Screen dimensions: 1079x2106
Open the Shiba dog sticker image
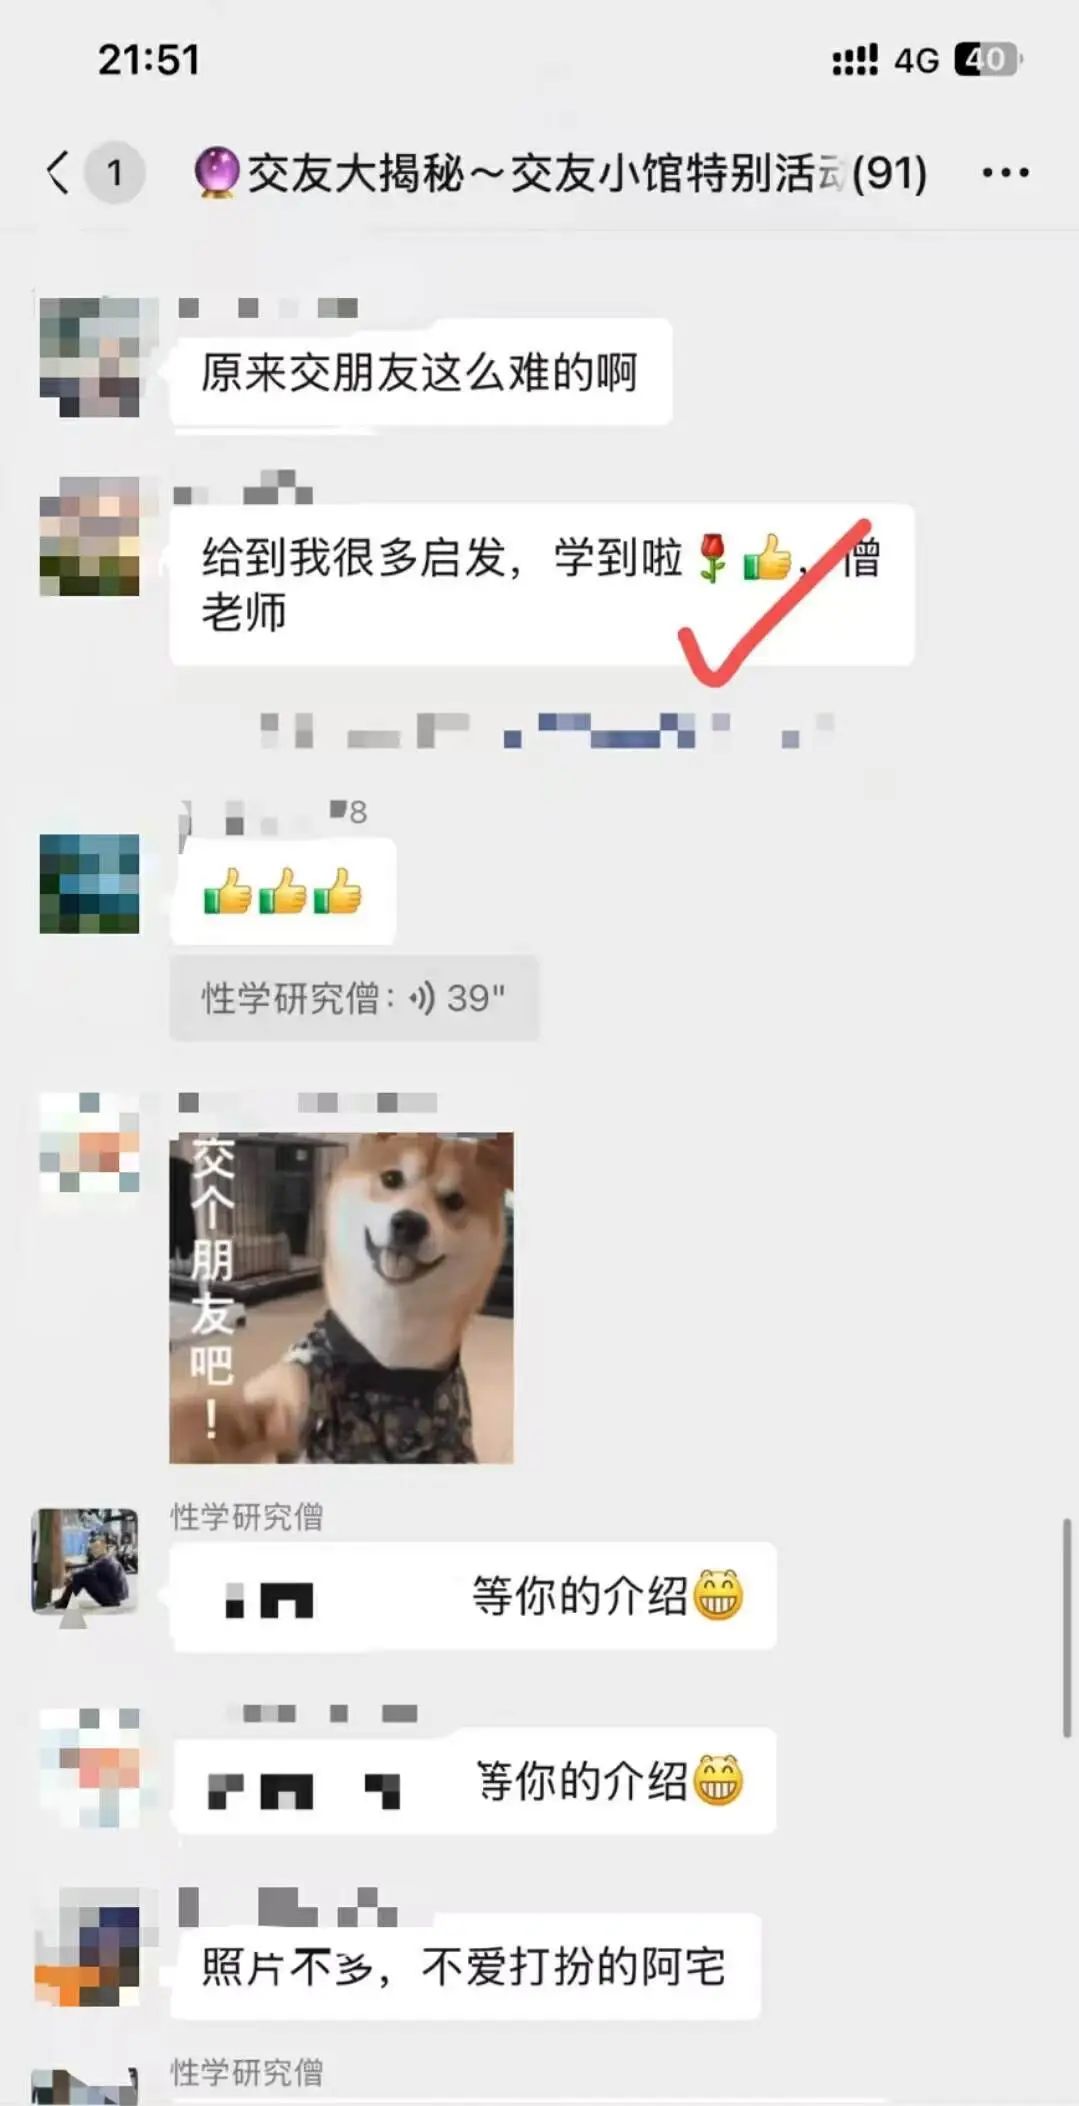tap(341, 1297)
